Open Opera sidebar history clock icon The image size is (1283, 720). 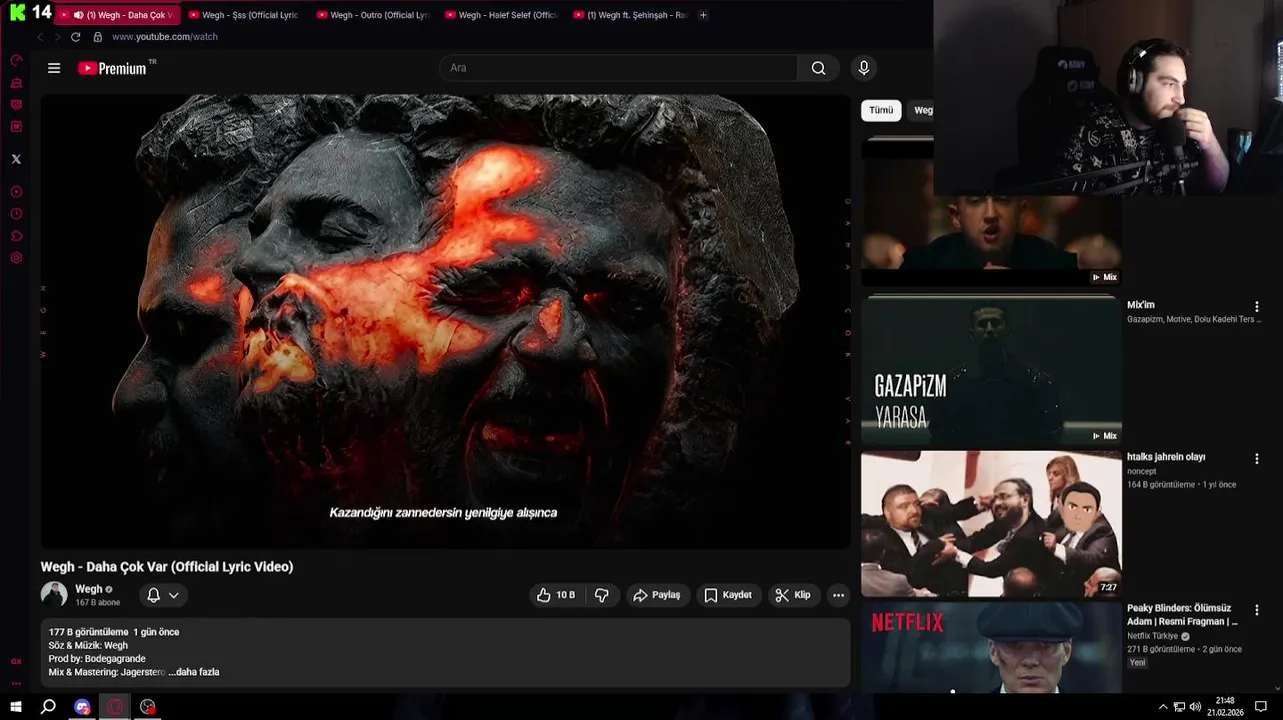16,214
